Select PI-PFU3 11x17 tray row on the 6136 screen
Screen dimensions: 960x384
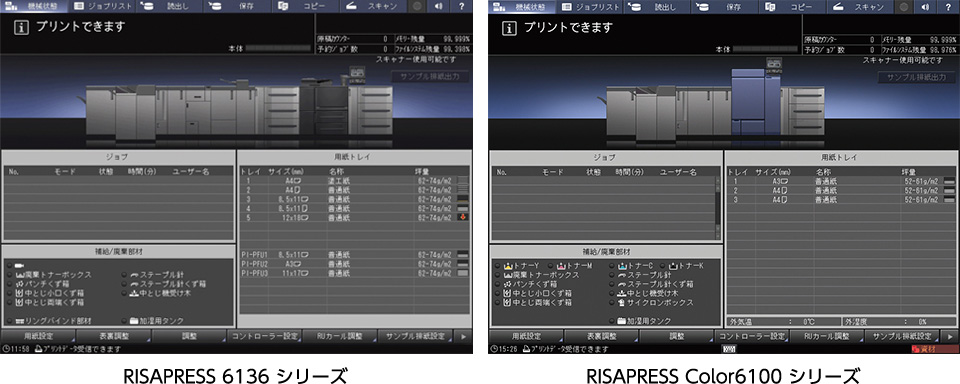[x=354, y=273]
